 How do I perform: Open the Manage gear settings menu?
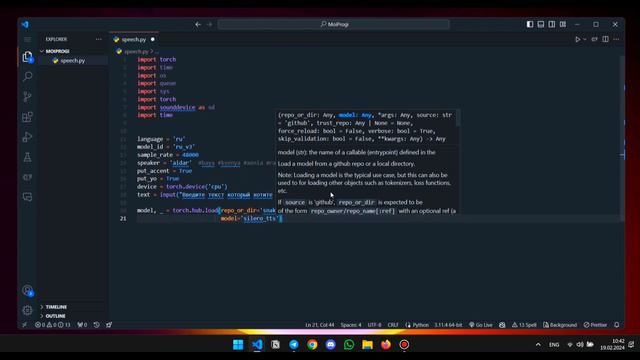(x=27, y=310)
